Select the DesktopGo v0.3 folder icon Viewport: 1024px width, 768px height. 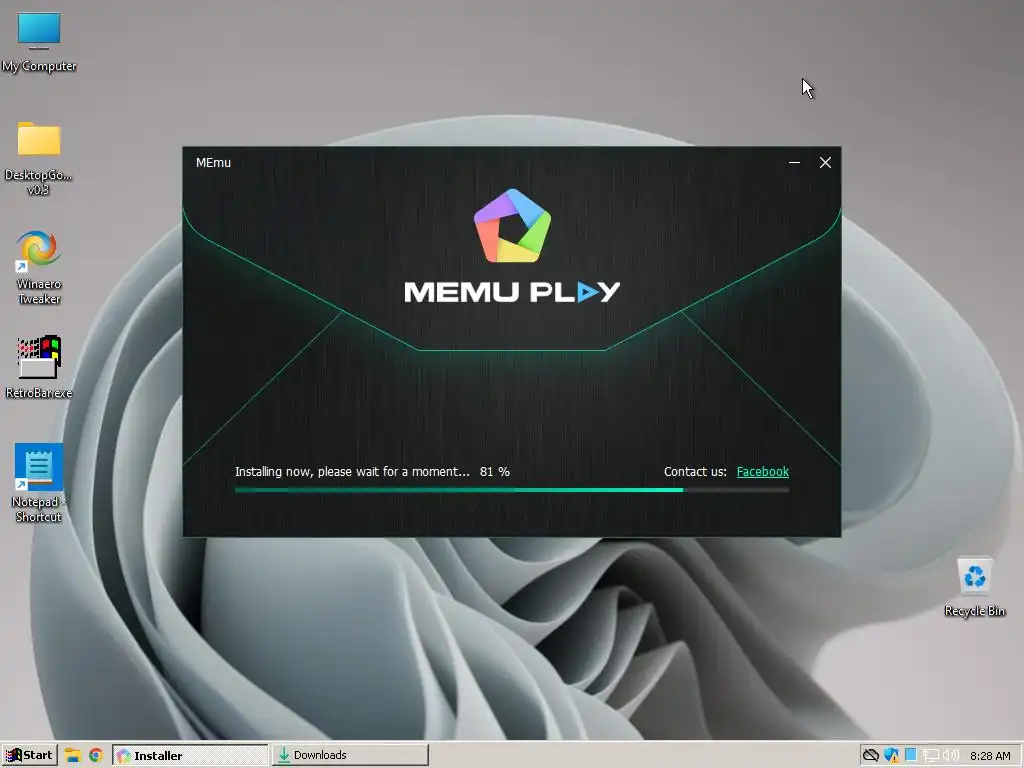(39, 158)
